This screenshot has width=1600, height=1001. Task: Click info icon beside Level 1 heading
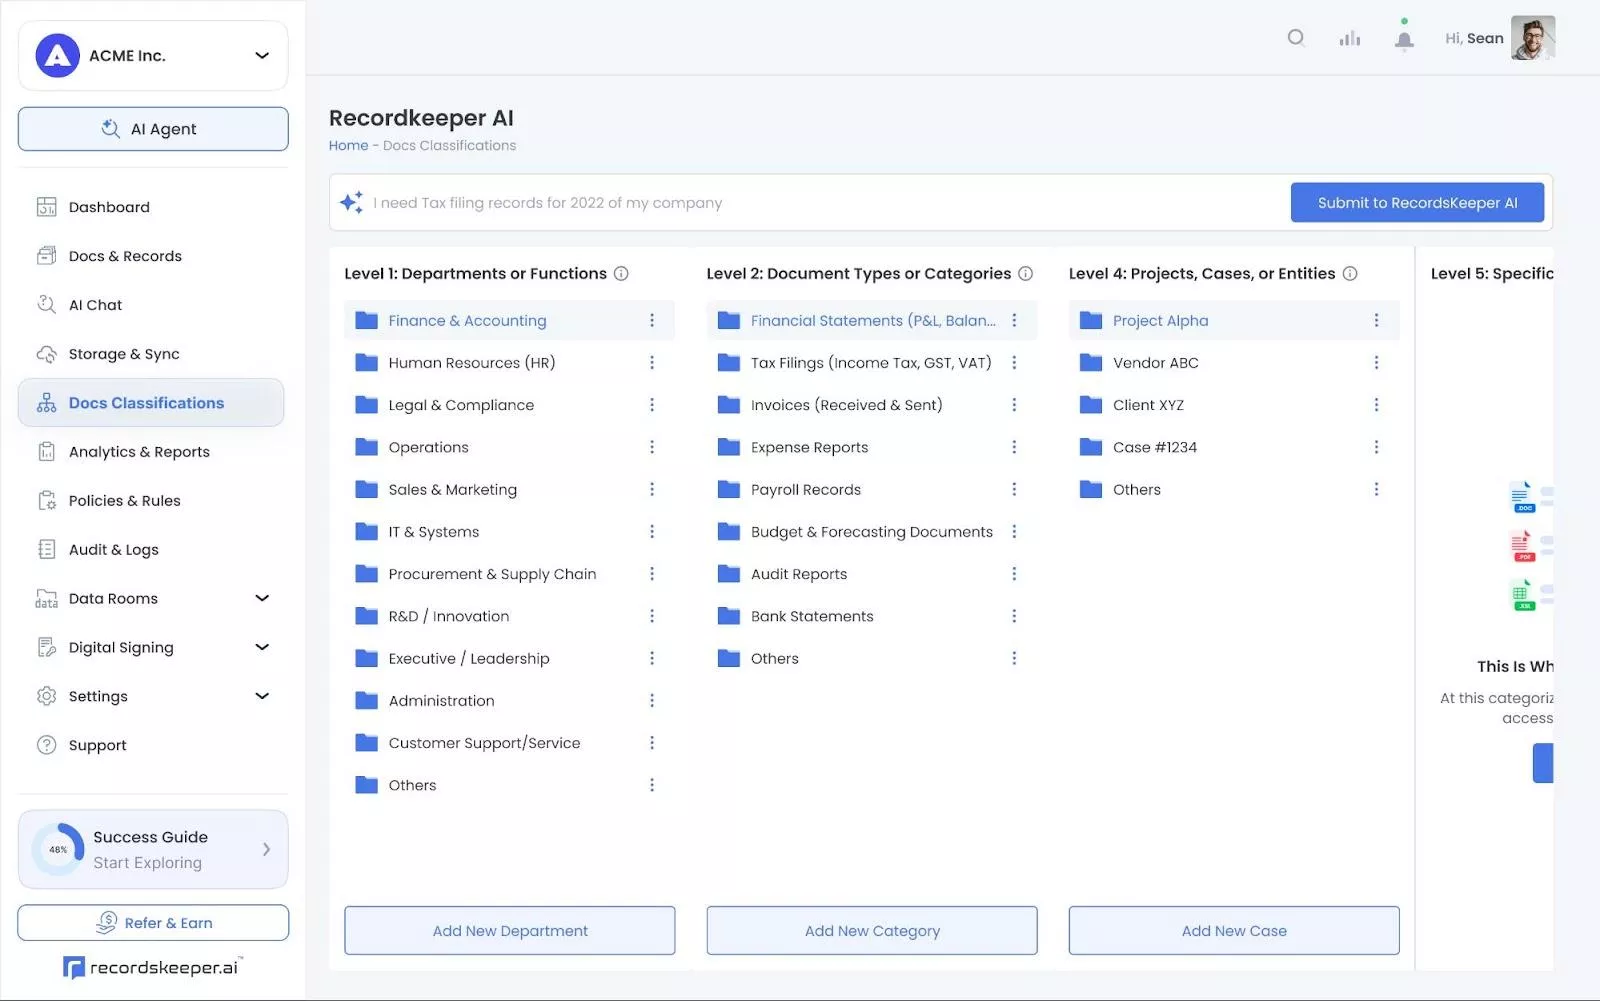tap(621, 274)
